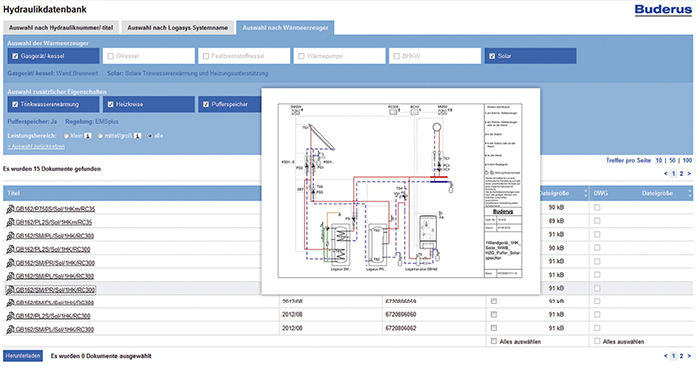Viewport: 697px width, 375px height.
Task: Show 10 results per page
Action: click(x=659, y=160)
